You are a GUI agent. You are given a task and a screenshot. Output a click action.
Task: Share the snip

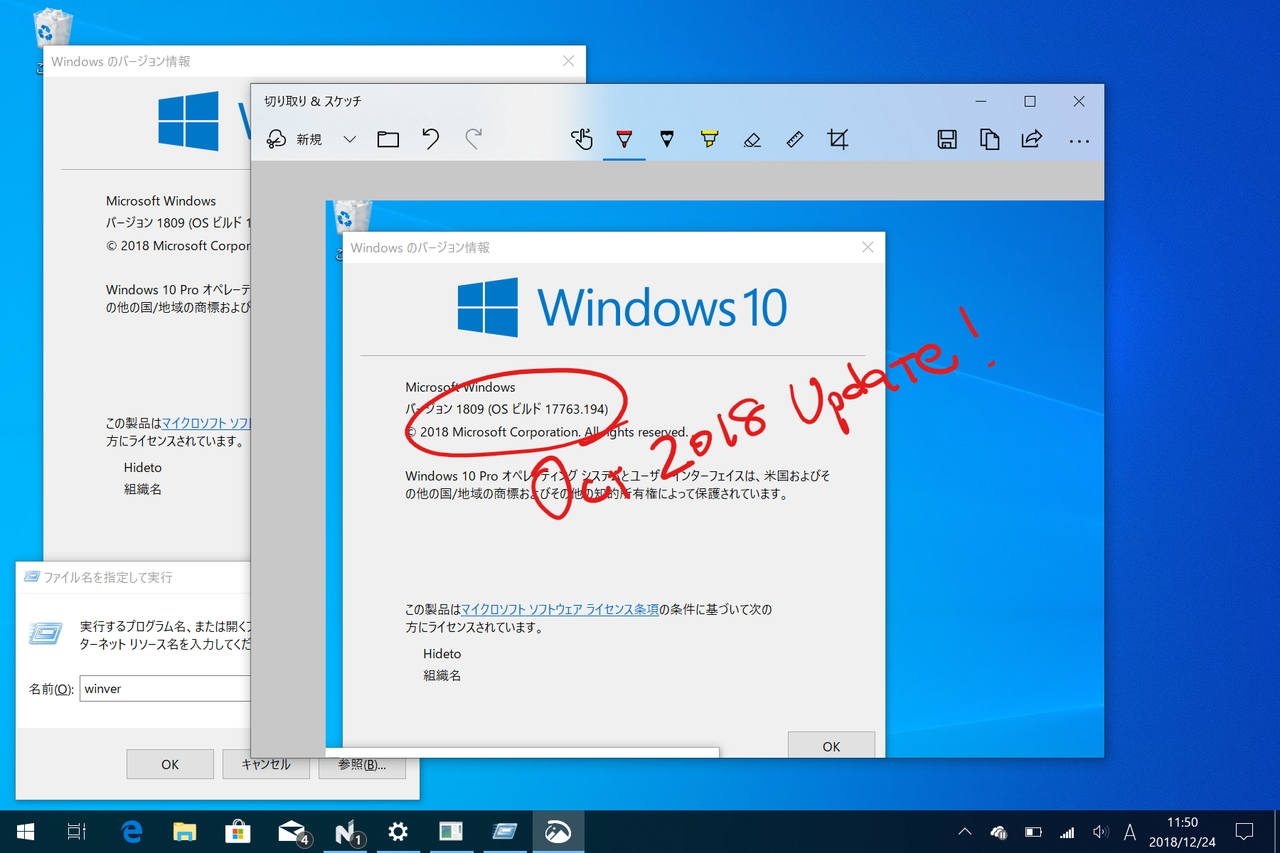tap(1032, 139)
